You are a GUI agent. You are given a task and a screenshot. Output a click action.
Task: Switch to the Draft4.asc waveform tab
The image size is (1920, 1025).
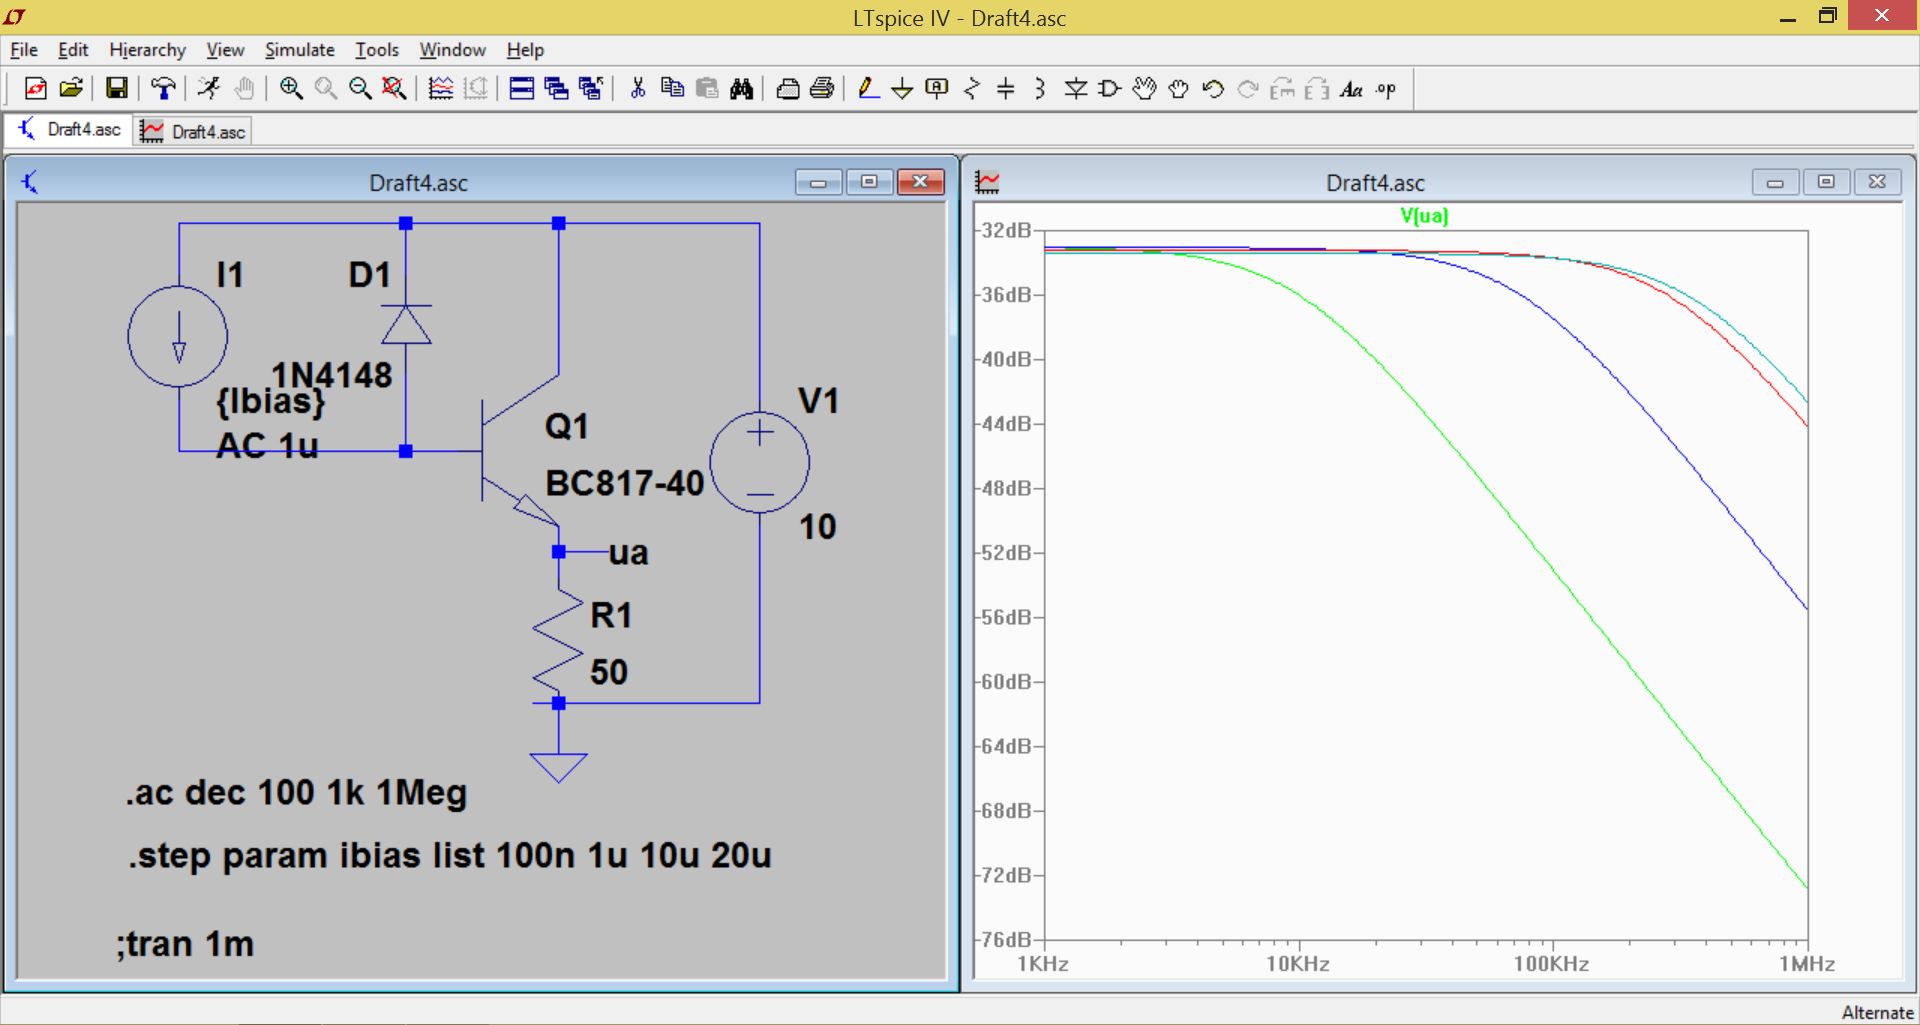coord(193,131)
